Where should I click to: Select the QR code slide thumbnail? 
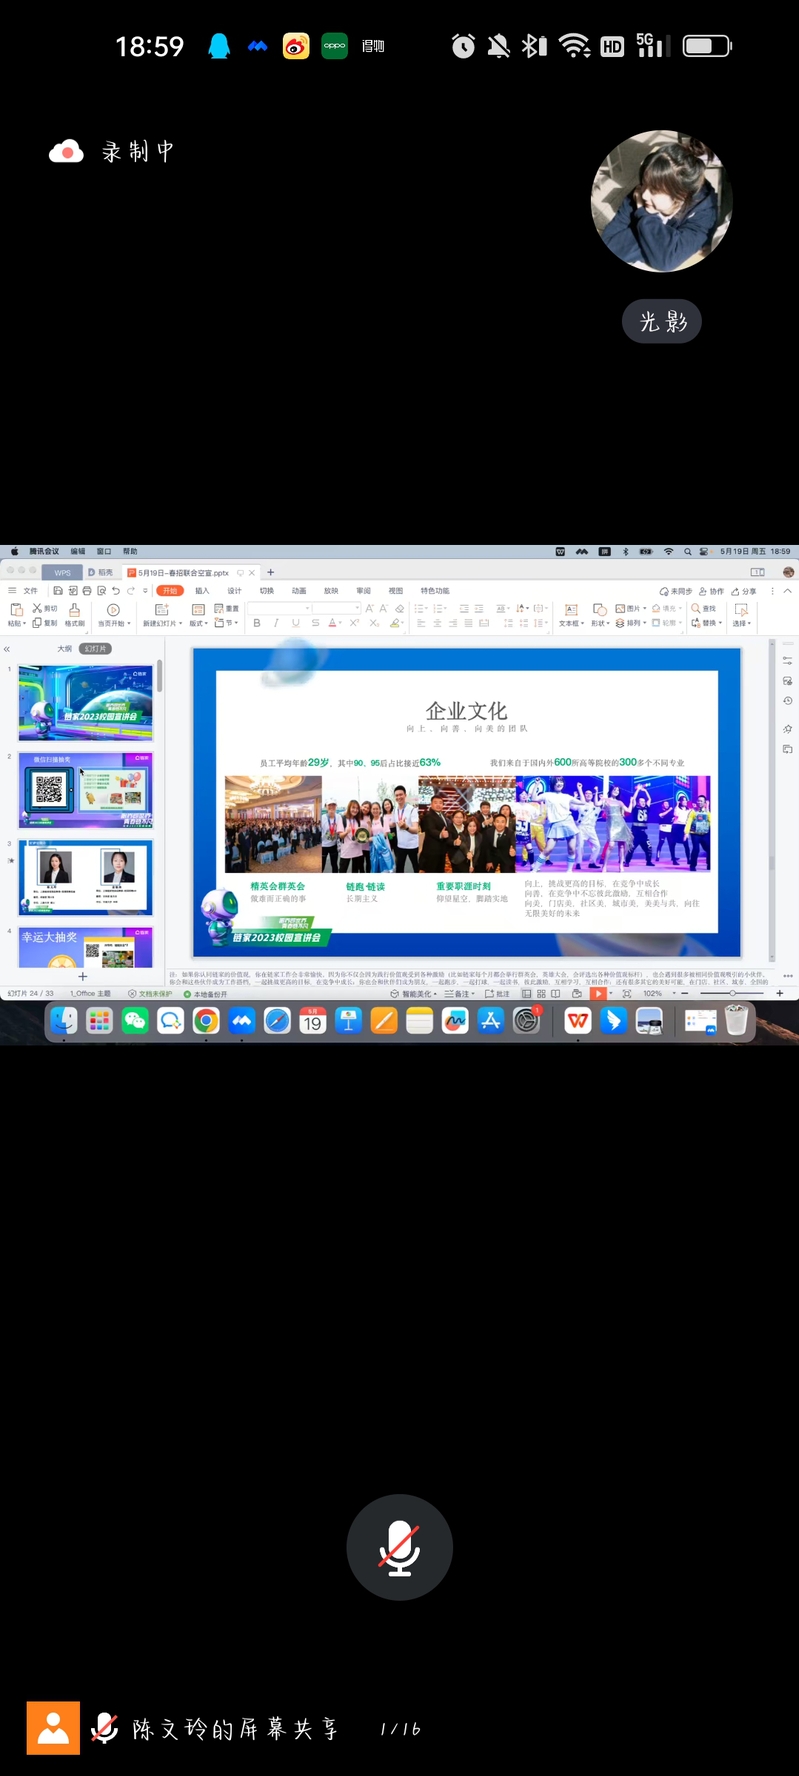pyautogui.click(x=86, y=789)
